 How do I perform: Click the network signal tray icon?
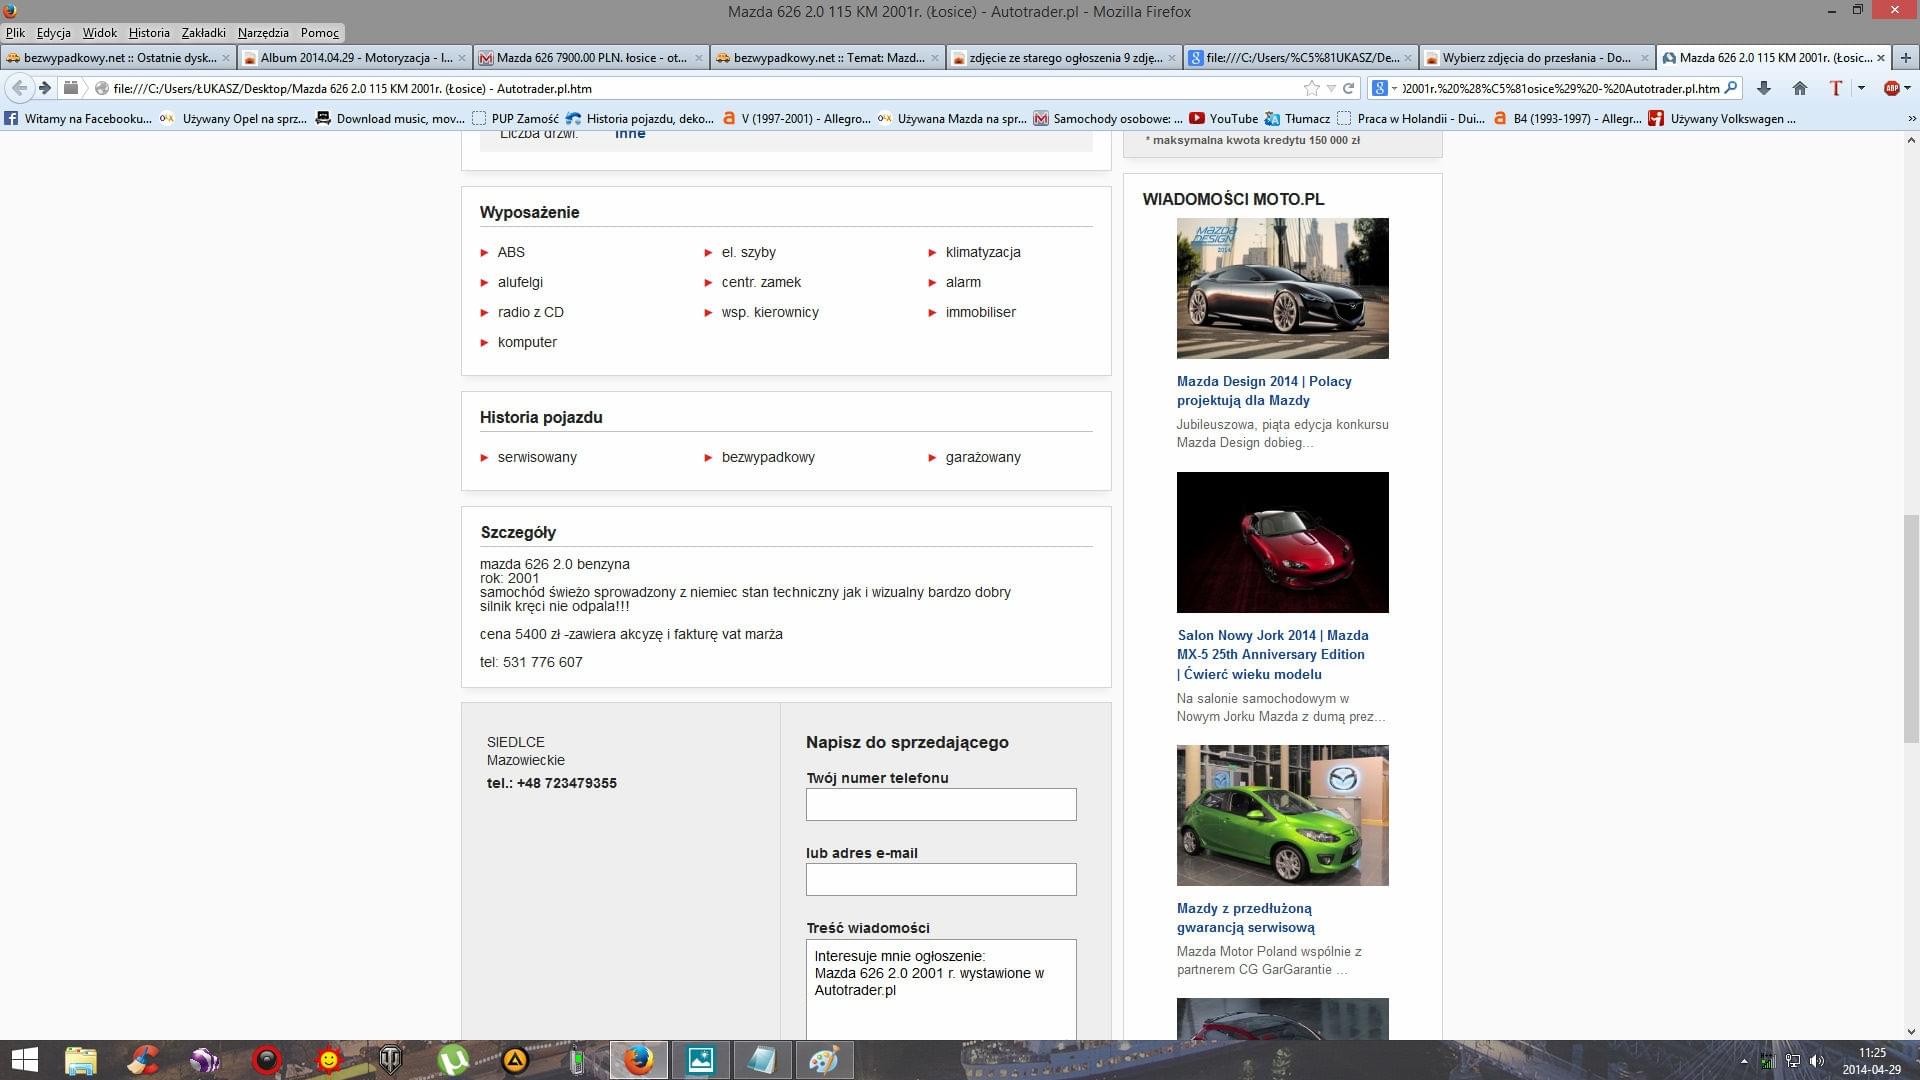[1767, 1061]
